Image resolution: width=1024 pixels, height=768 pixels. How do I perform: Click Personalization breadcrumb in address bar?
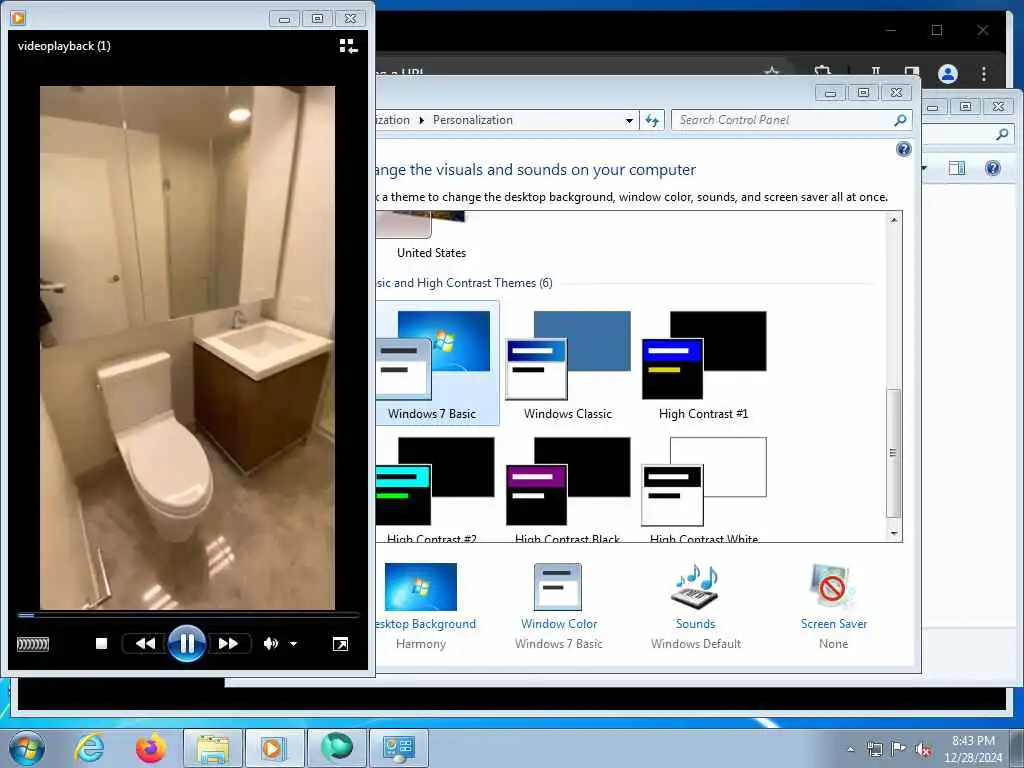(473, 120)
